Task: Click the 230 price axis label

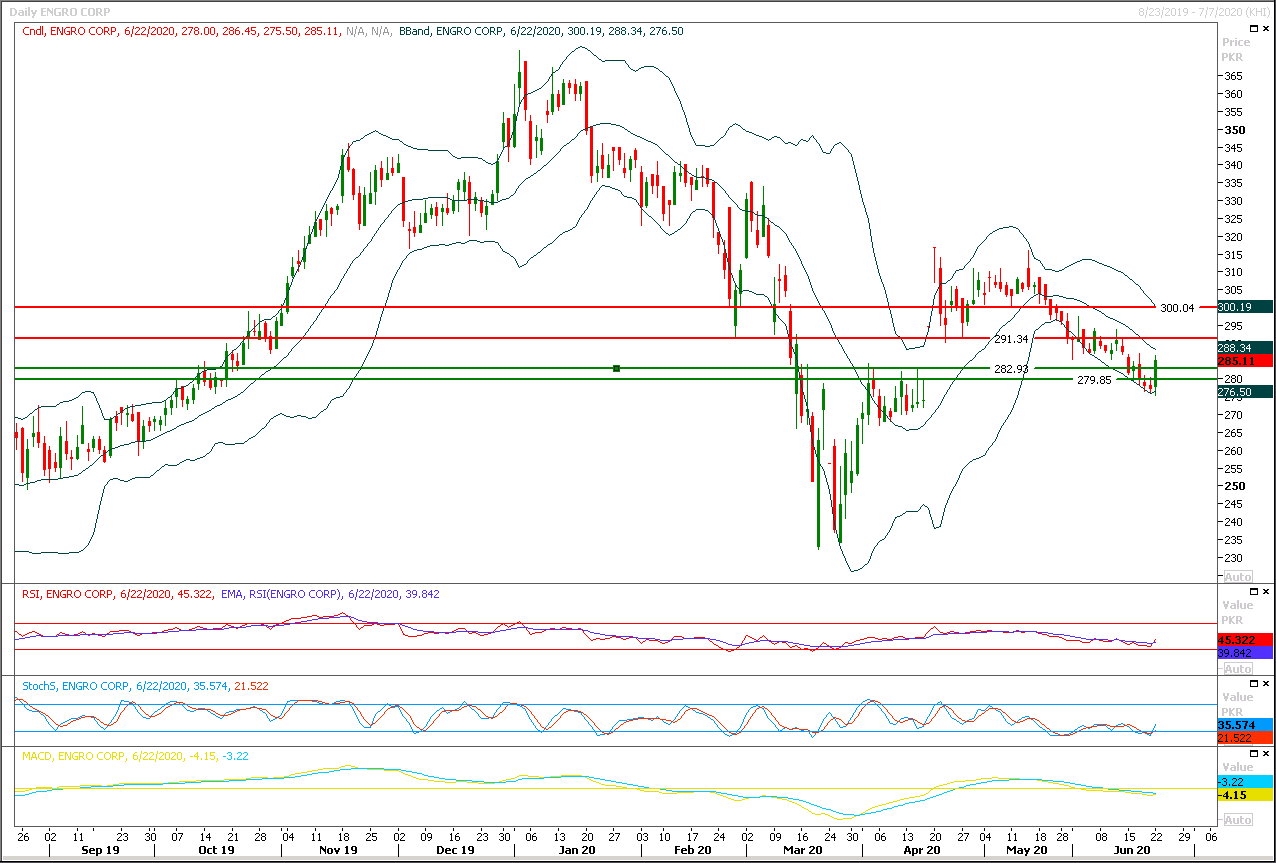Action: point(1234,558)
